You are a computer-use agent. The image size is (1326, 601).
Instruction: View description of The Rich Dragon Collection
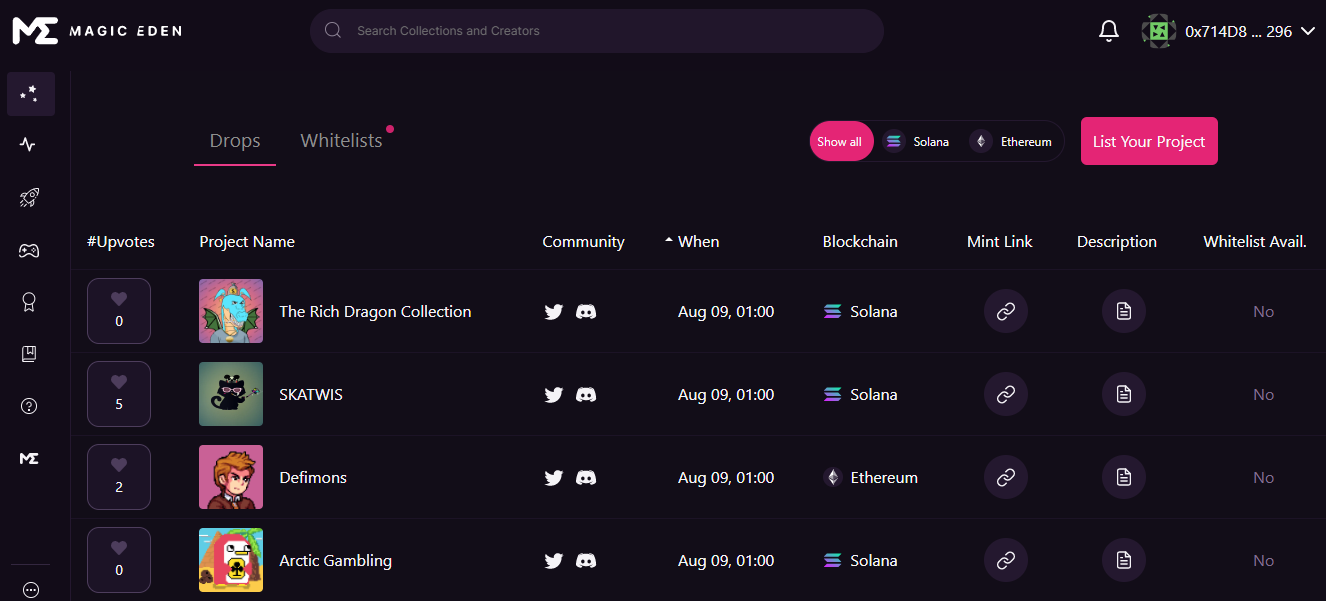click(1124, 312)
